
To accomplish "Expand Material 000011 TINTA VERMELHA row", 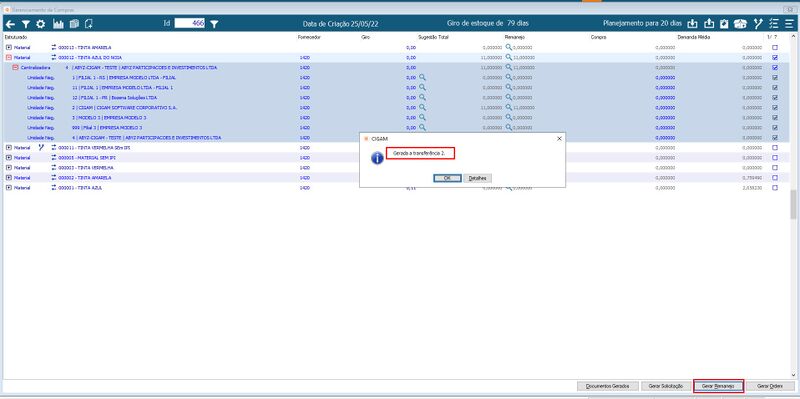I will pos(9,147).
